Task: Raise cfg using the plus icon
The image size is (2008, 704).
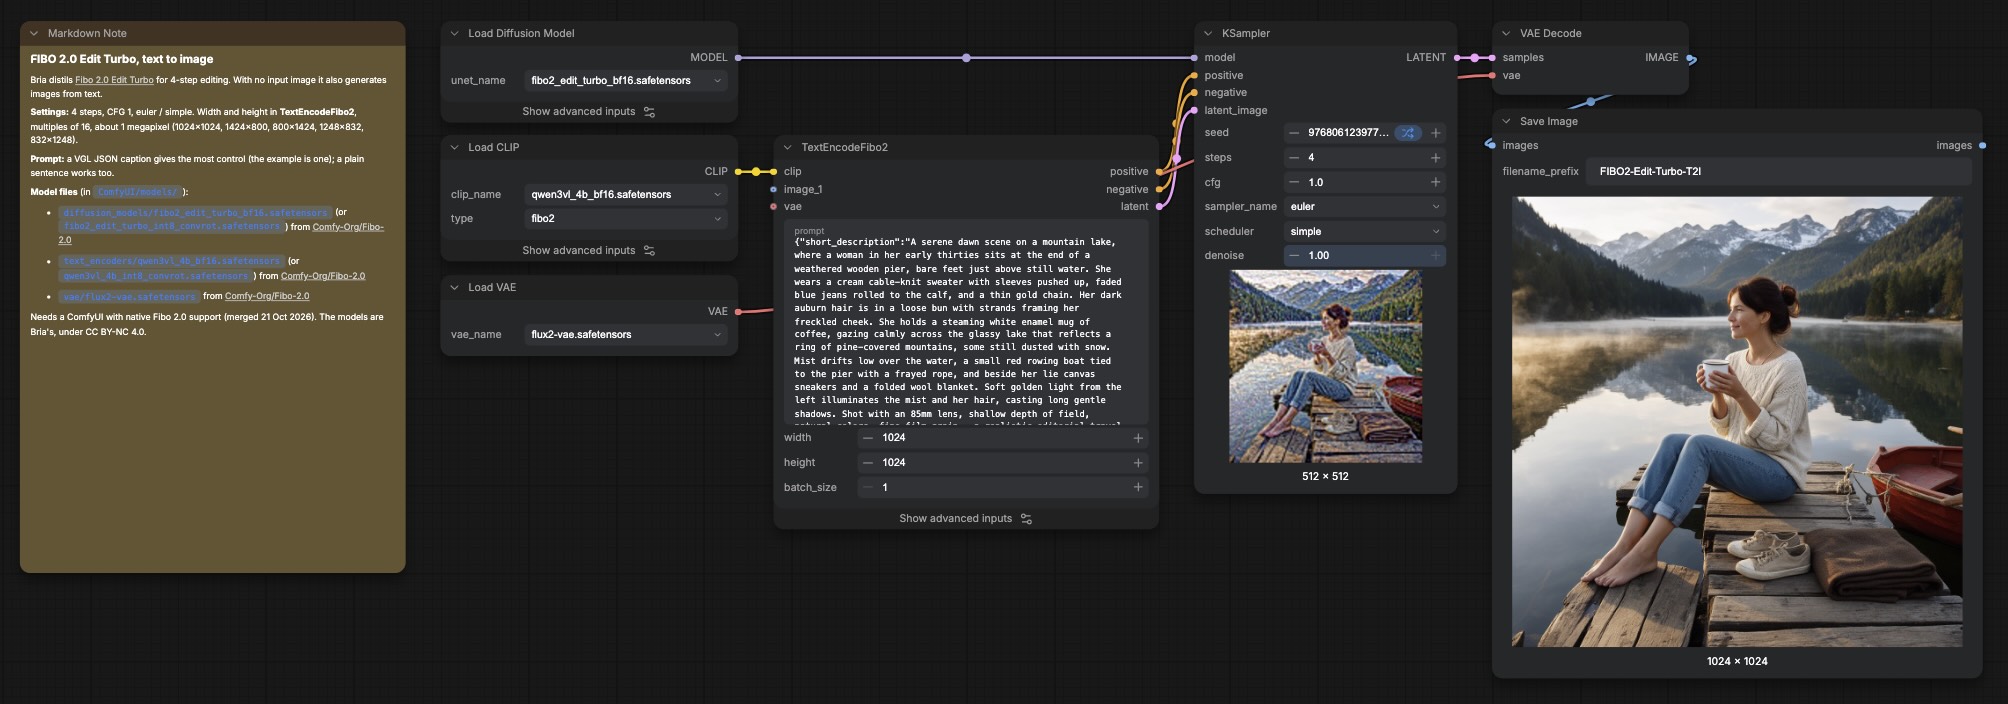Action: click(1435, 182)
